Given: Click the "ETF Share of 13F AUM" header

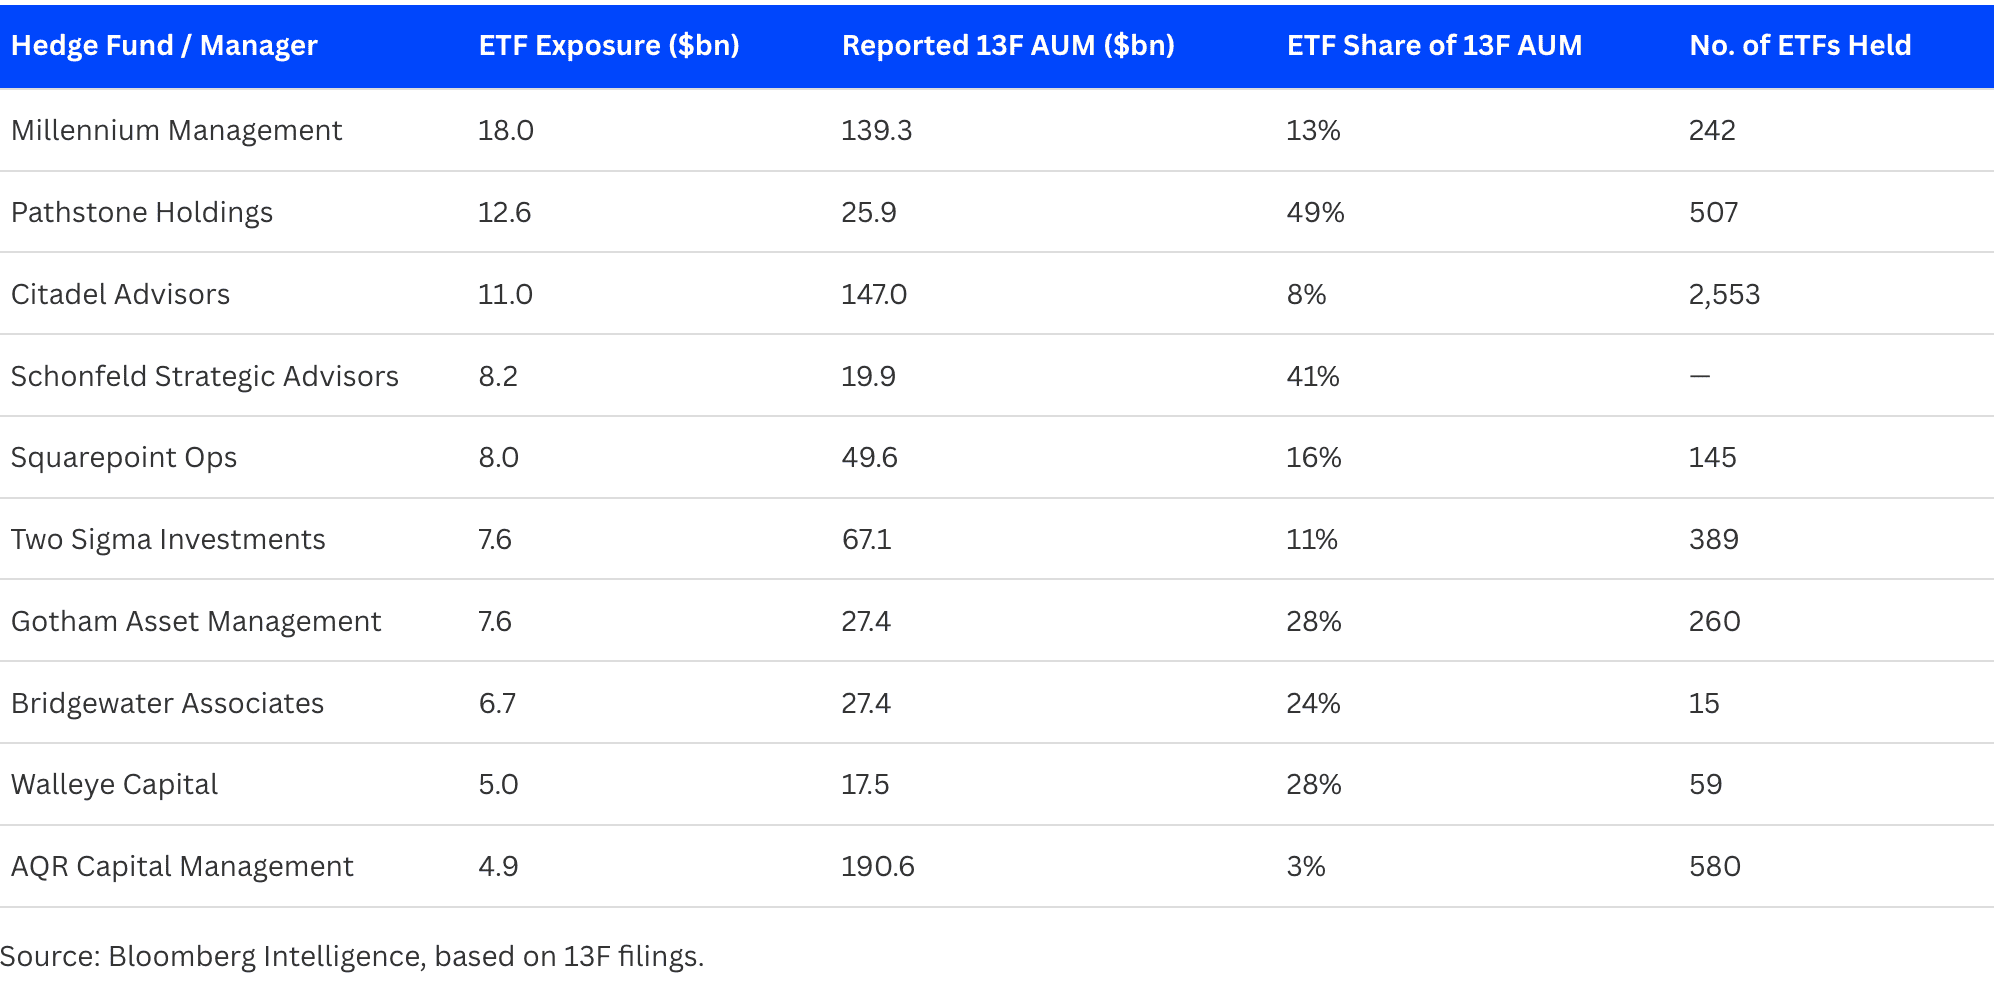Looking at the screenshot, I should 1434,46.
